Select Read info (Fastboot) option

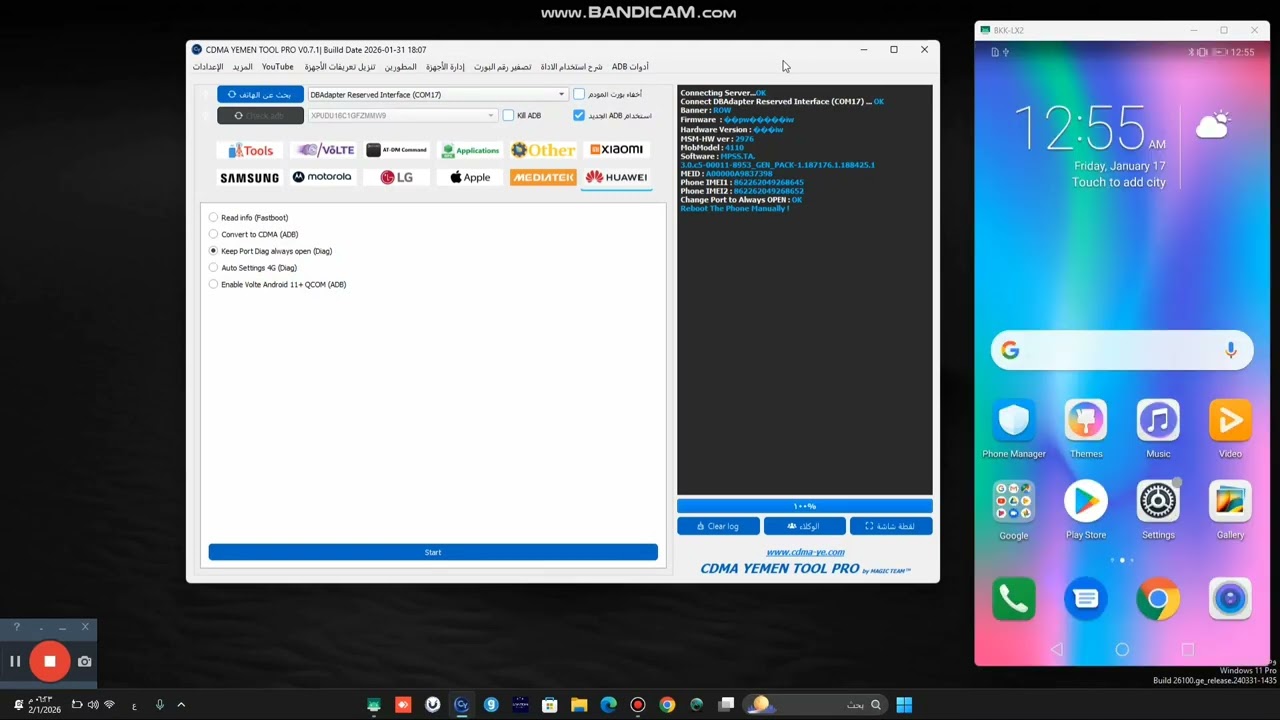[x=249, y=218]
